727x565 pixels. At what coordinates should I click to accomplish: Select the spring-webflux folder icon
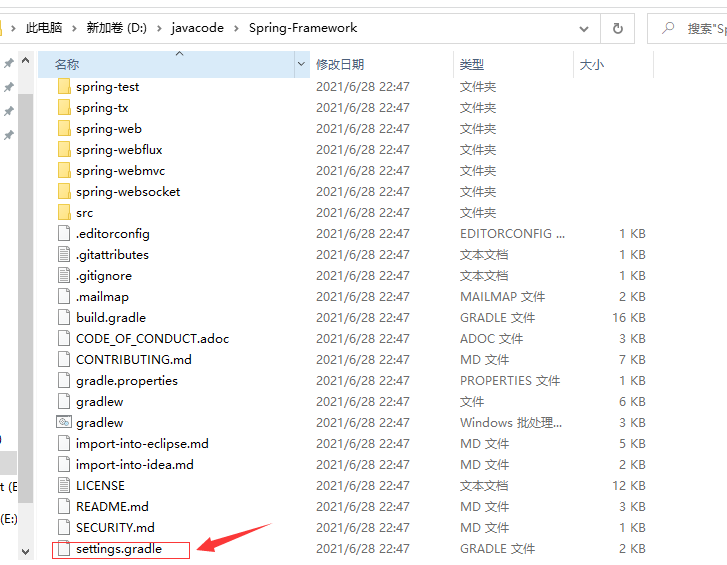64,150
